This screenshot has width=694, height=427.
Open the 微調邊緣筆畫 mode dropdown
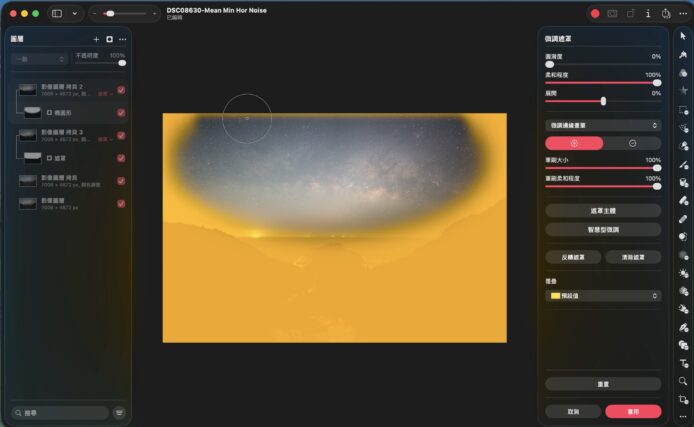click(603, 125)
